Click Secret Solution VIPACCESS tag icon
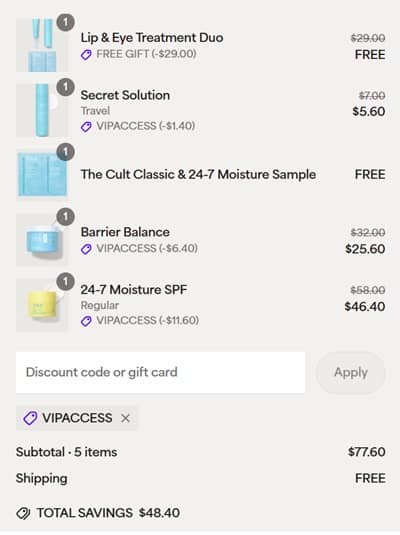Viewport: 400px width, 535px height. point(86,127)
